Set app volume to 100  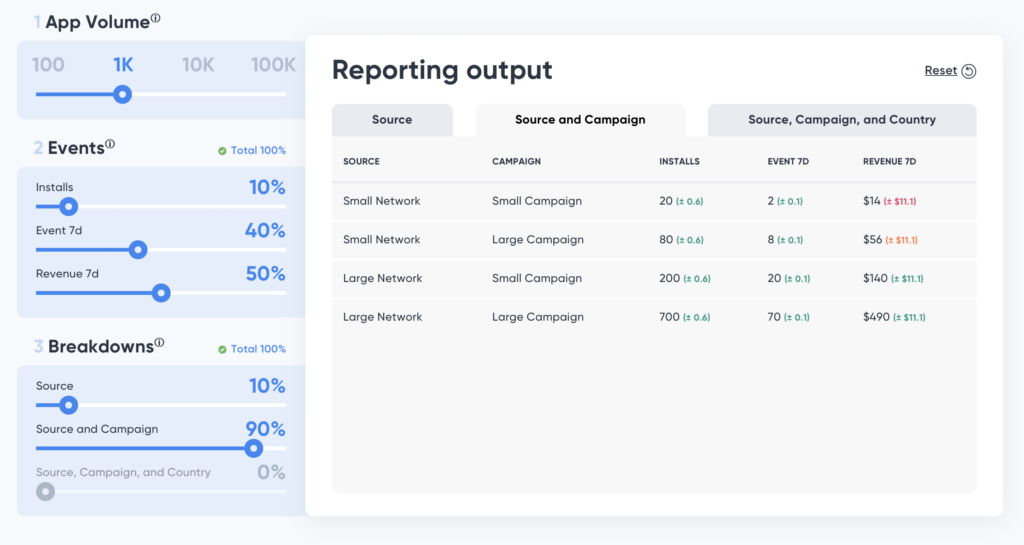(x=48, y=65)
